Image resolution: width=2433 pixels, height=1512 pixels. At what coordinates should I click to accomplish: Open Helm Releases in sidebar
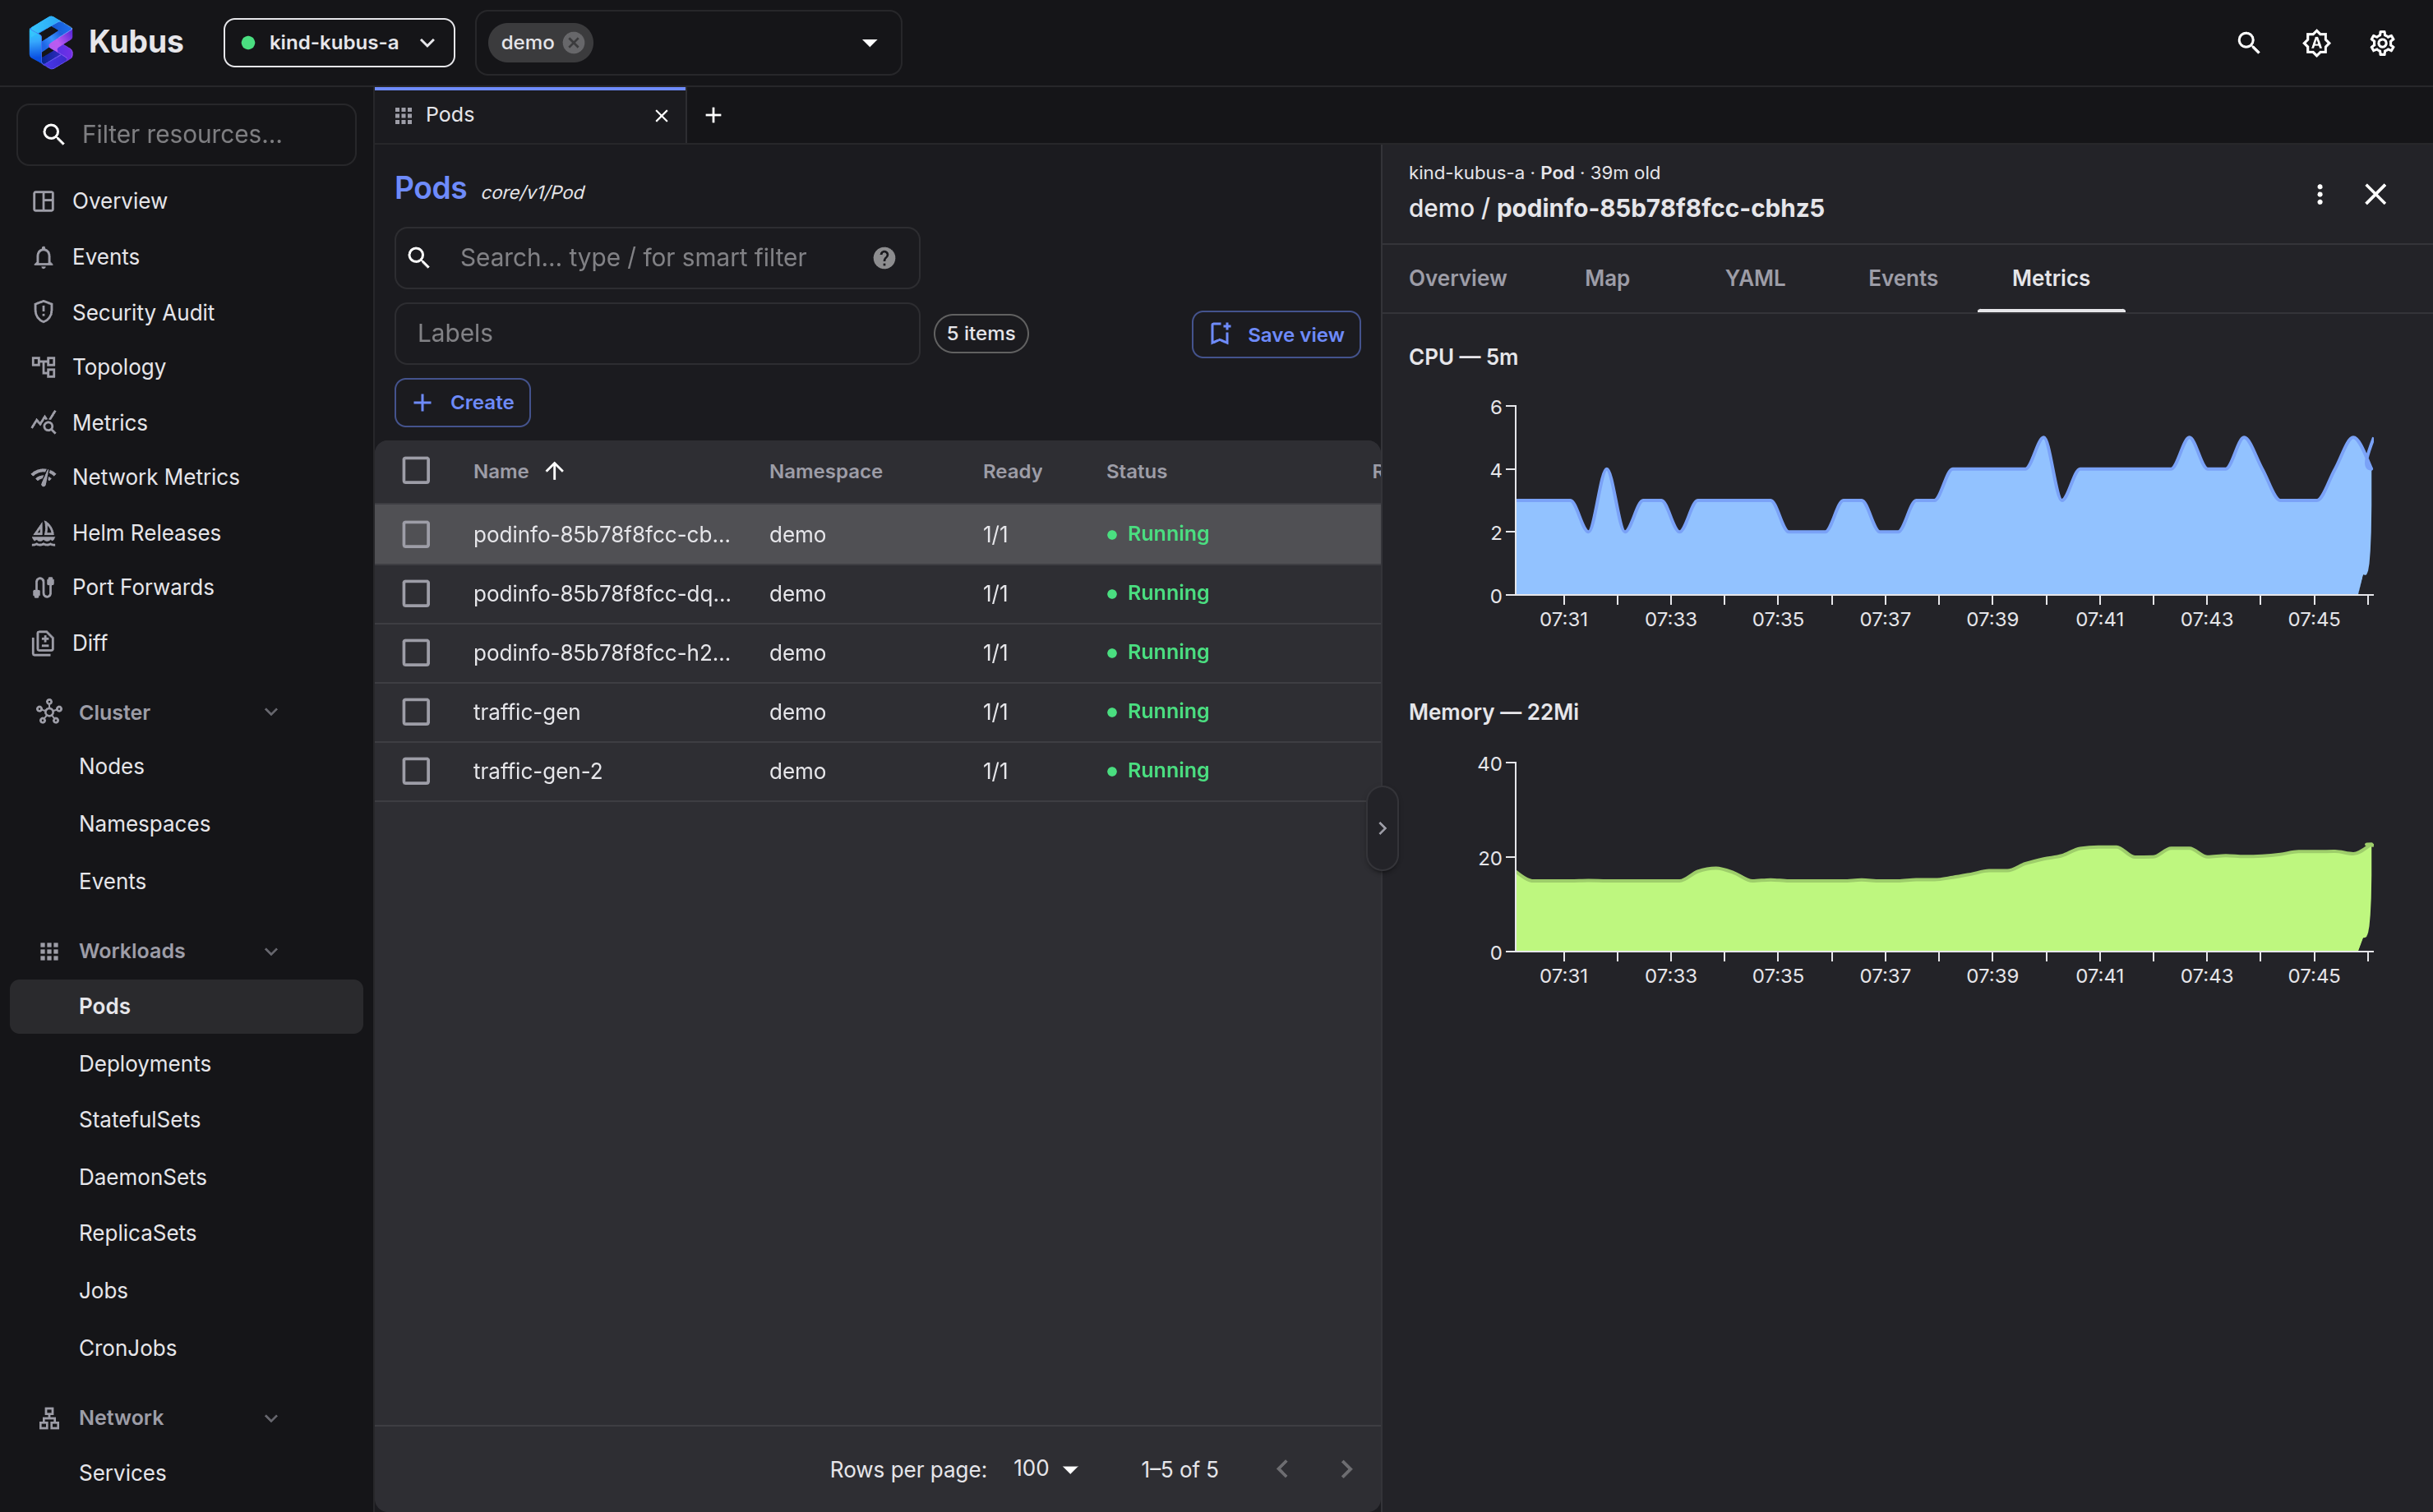(x=146, y=533)
